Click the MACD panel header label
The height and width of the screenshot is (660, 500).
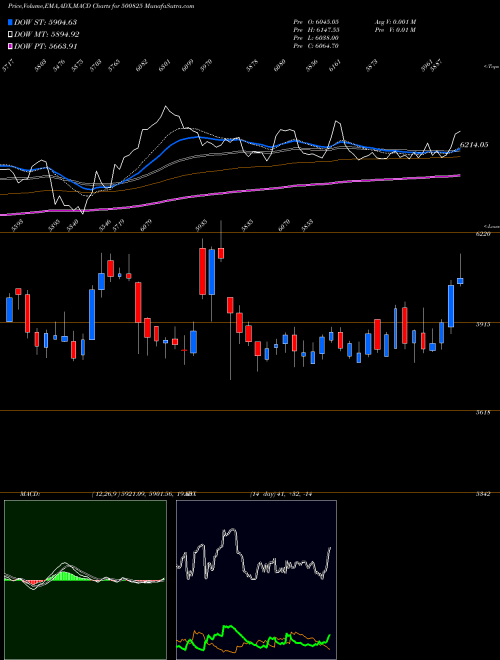pyautogui.click(x=29, y=494)
